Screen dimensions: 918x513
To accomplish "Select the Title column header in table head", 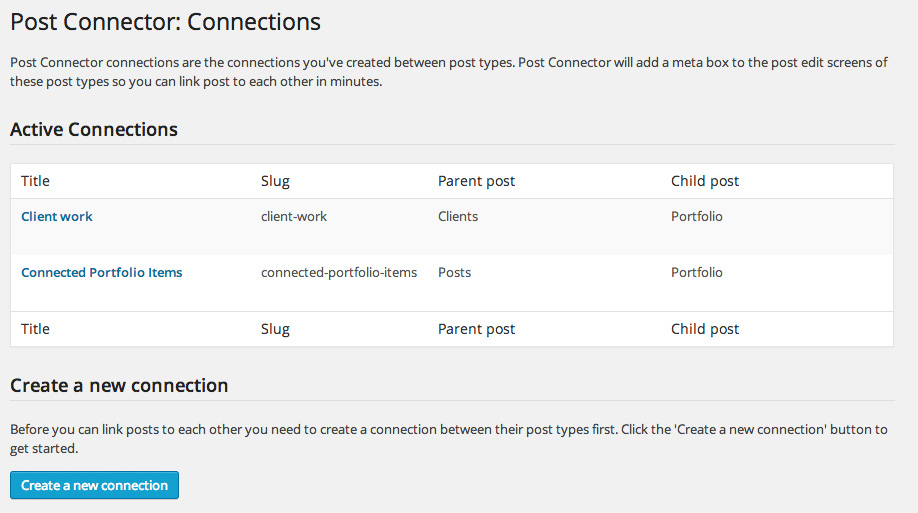I will click(x=35, y=181).
